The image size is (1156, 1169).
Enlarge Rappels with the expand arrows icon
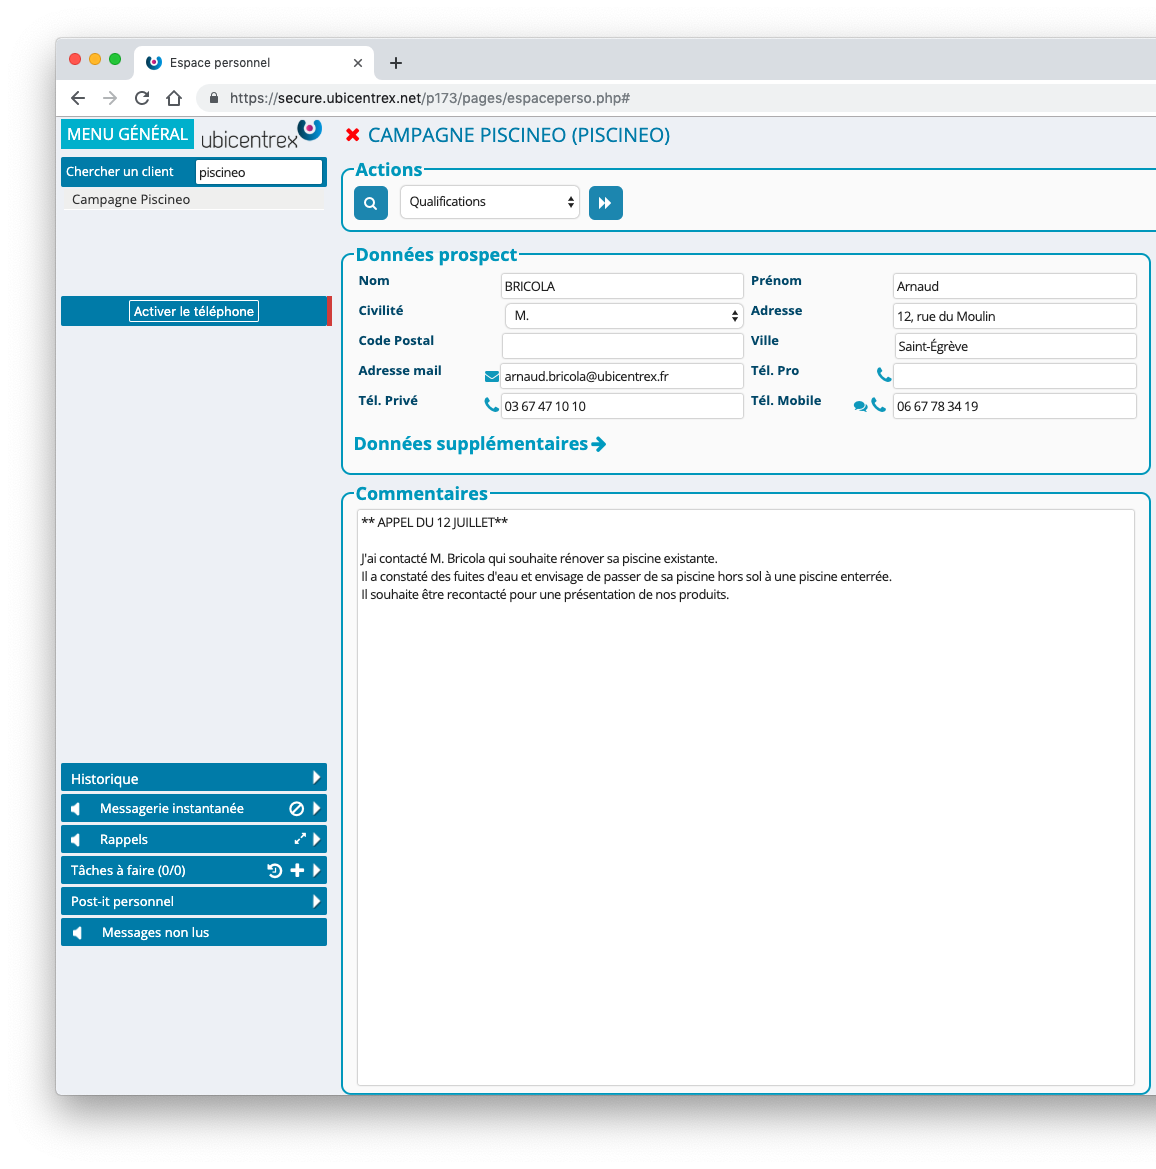click(300, 839)
